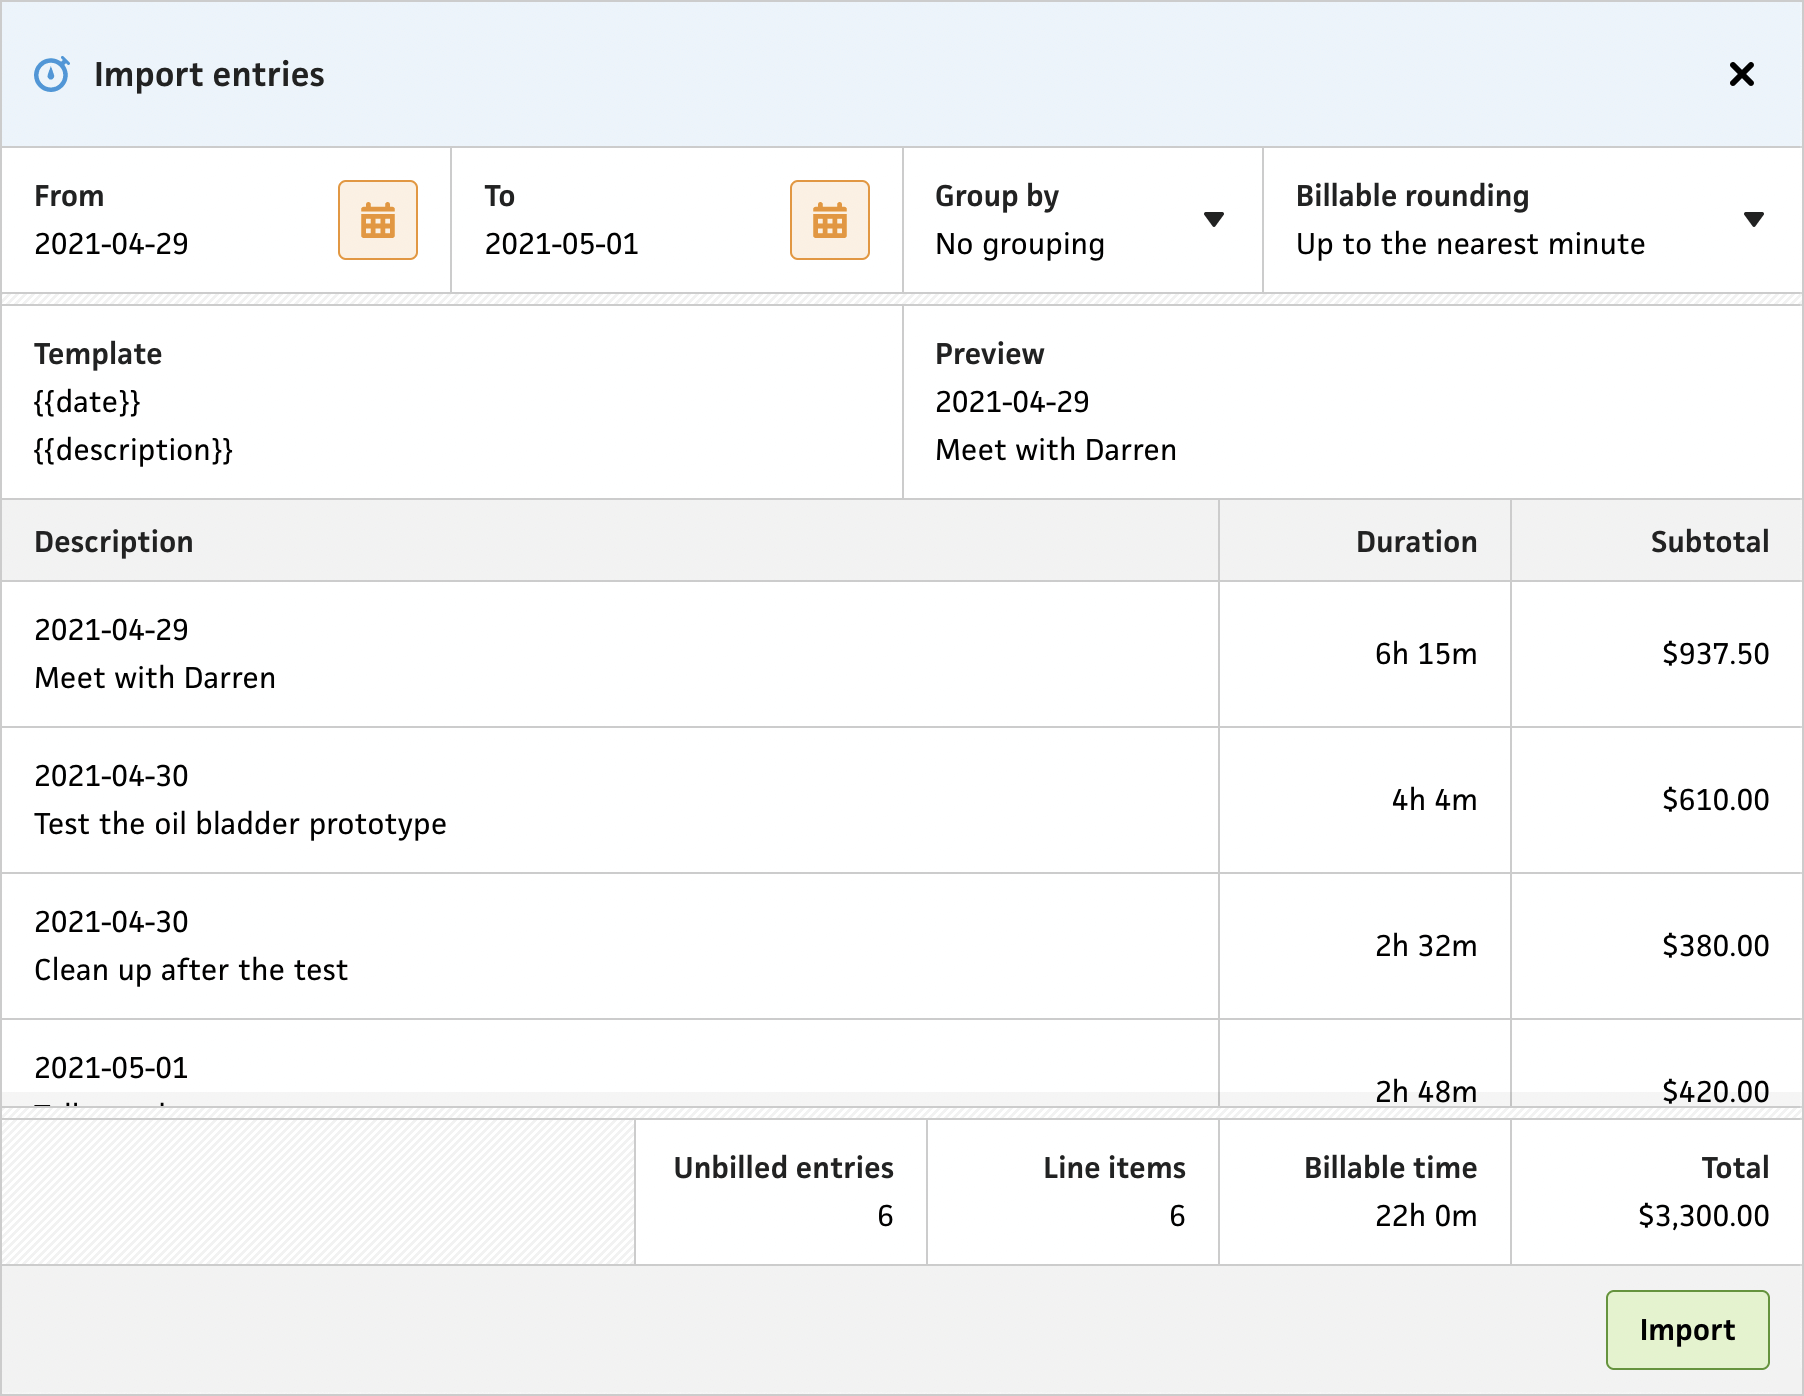1804x1396 pixels.
Task: Click the $937.50 subtotal cell
Action: [1715, 654]
